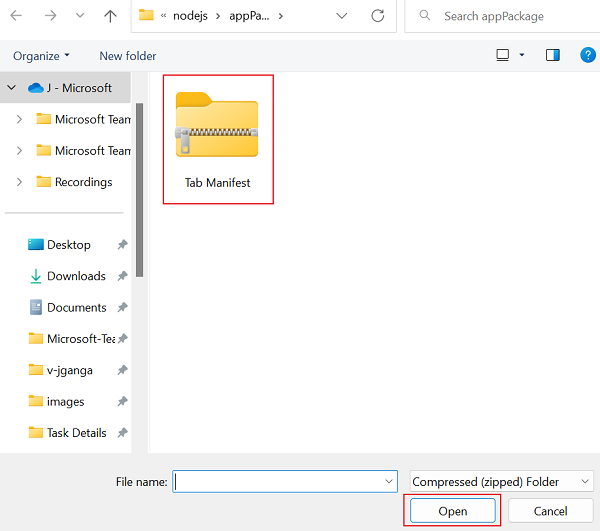600x531 pixels.
Task: Collapse the J - Microsoft OneDrive node
Action: (11, 88)
